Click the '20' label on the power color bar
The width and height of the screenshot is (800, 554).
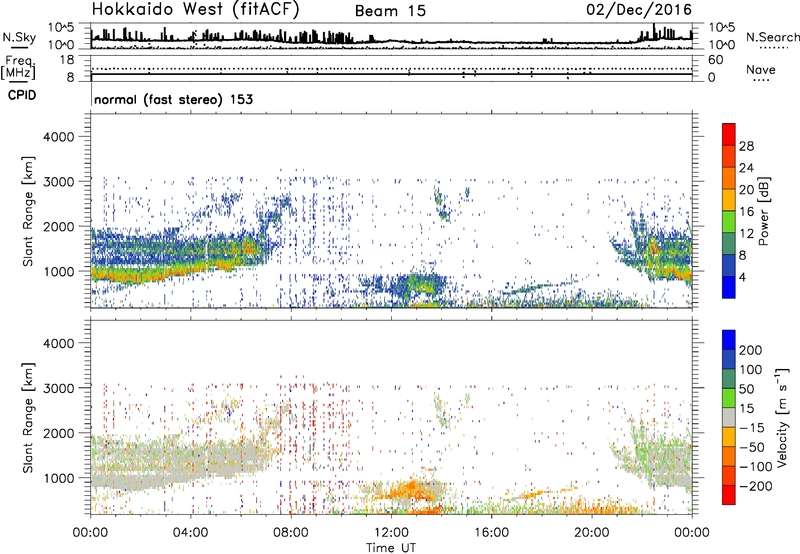pyautogui.click(x=746, y=190)
